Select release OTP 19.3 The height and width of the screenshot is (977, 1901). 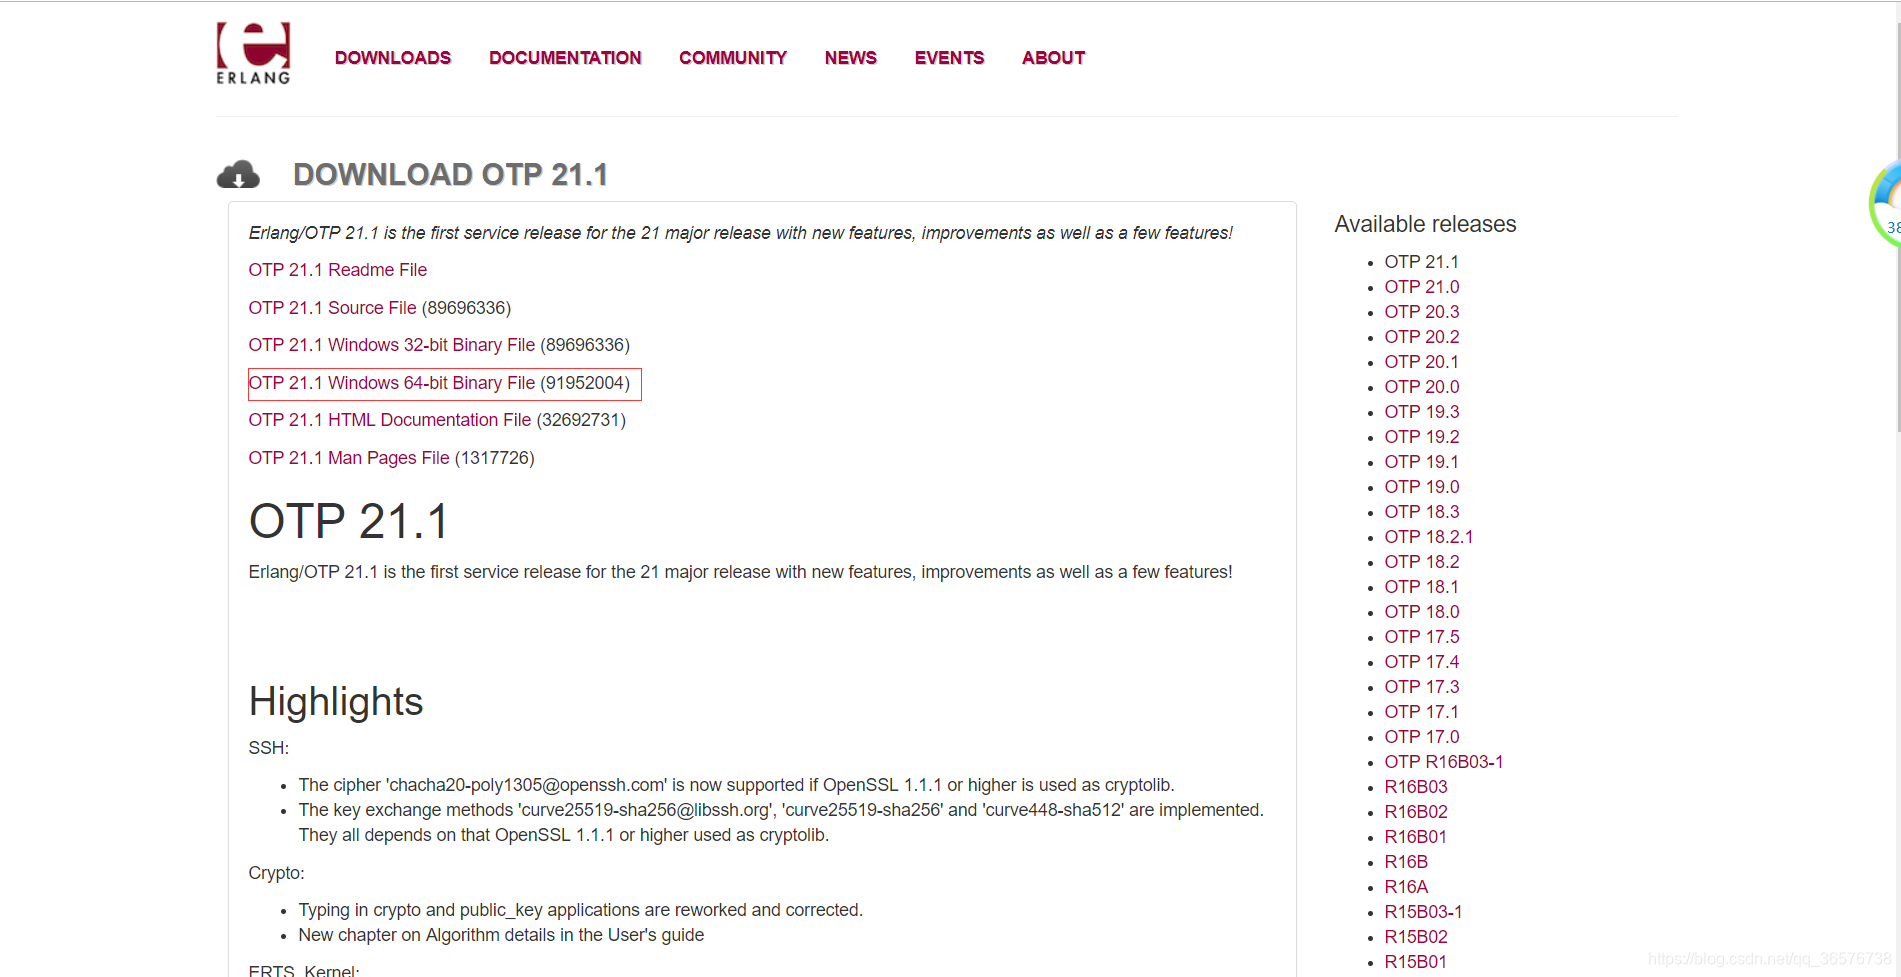click(1421, 412)
